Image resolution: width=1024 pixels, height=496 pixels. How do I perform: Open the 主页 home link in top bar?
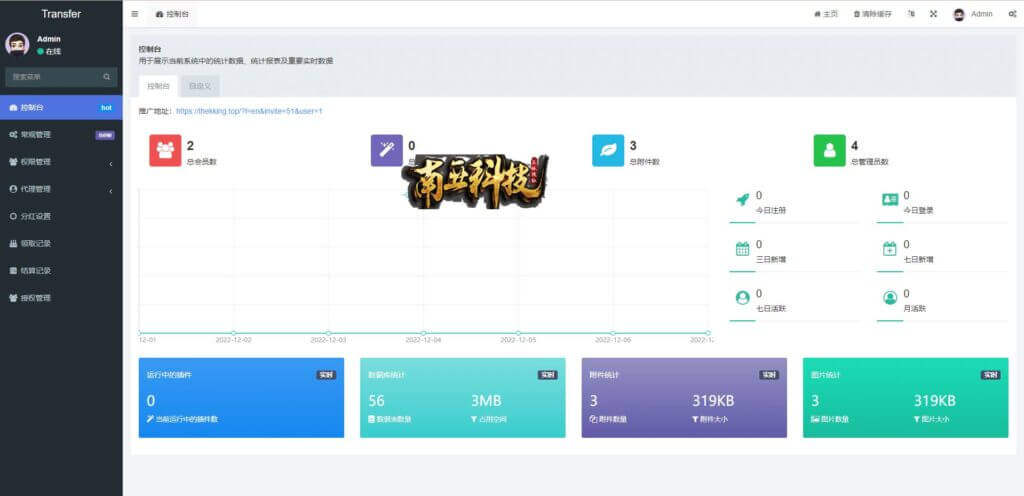point(826,14)
